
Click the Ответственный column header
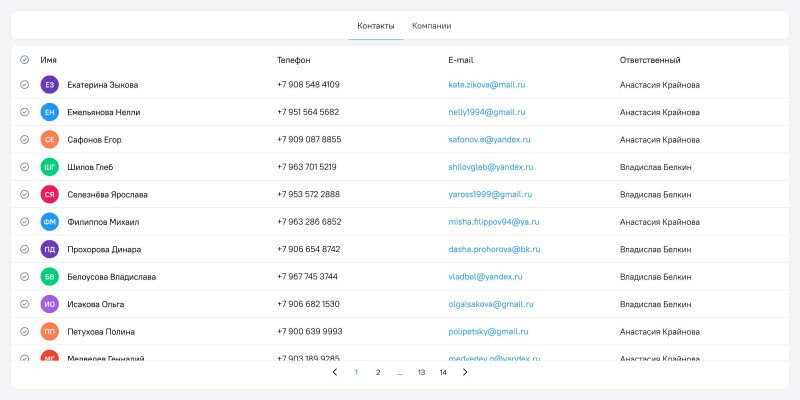(650, 60)
